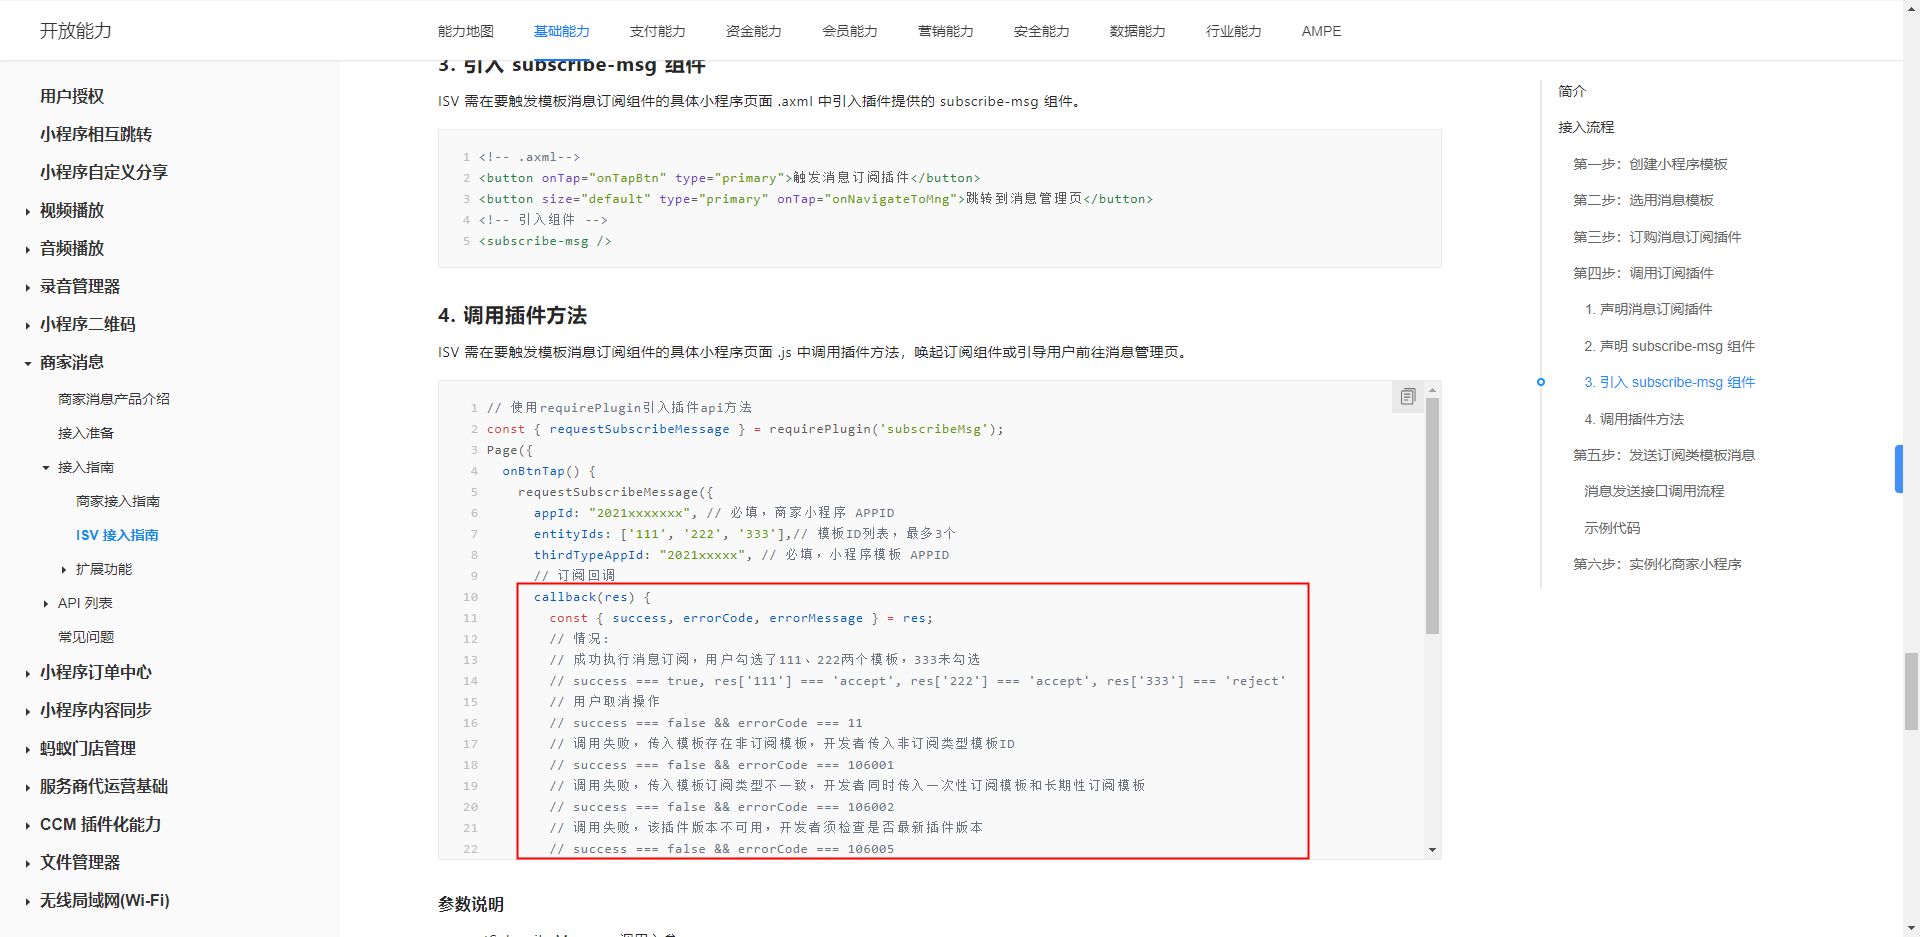Click the 开放能力 site title

76,31
